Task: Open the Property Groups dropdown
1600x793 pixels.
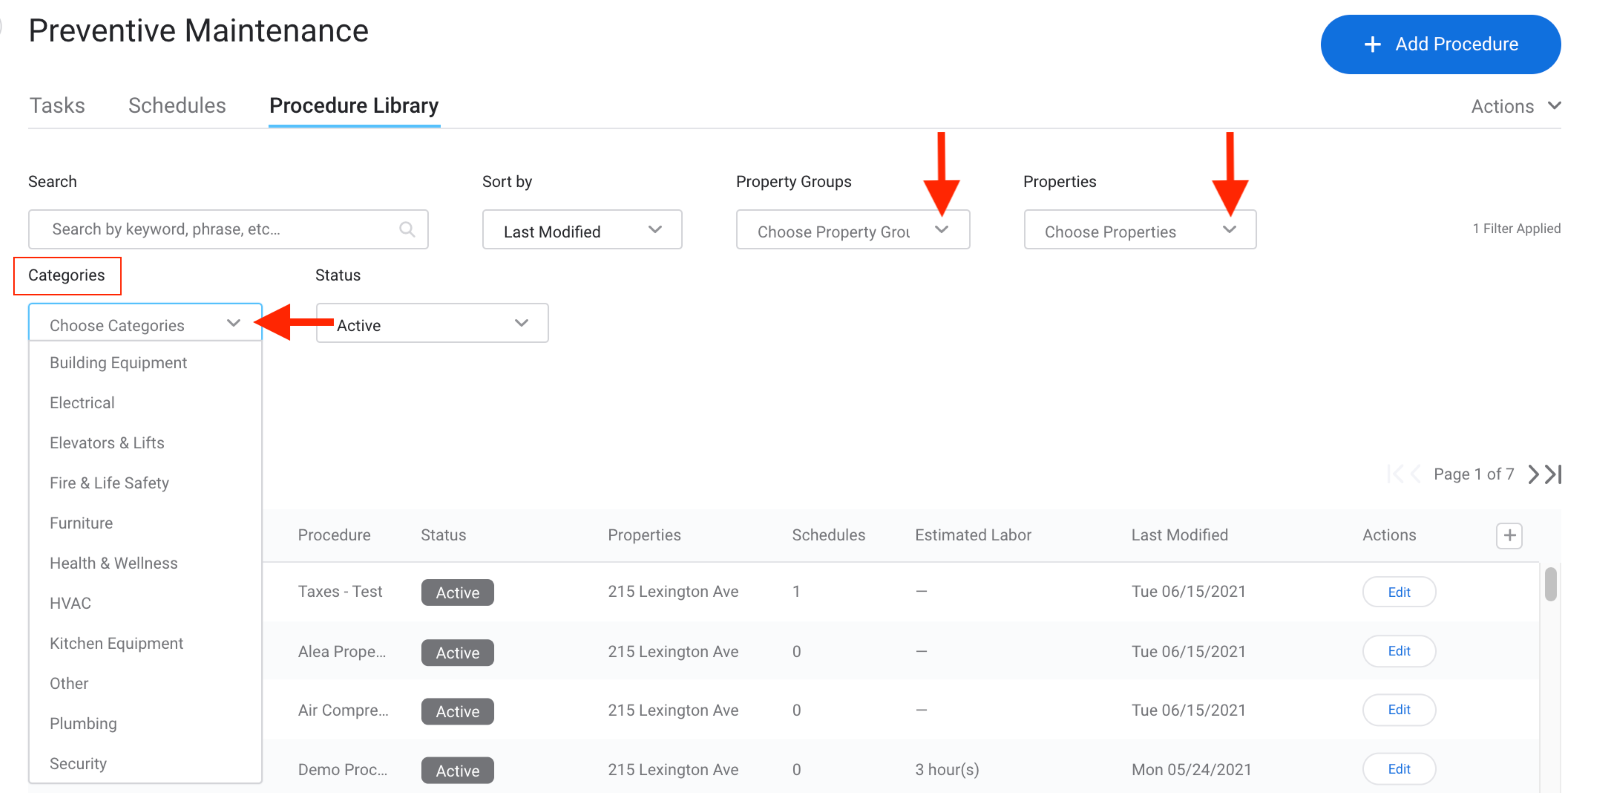Action: (x=853, y=230)
